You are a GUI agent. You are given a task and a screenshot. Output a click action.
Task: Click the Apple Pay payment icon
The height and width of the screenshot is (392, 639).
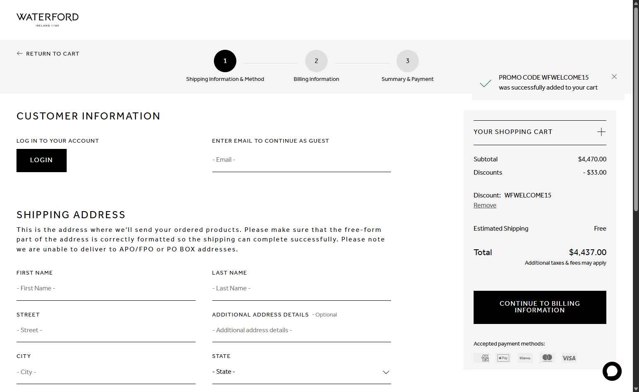click(503, 358)
